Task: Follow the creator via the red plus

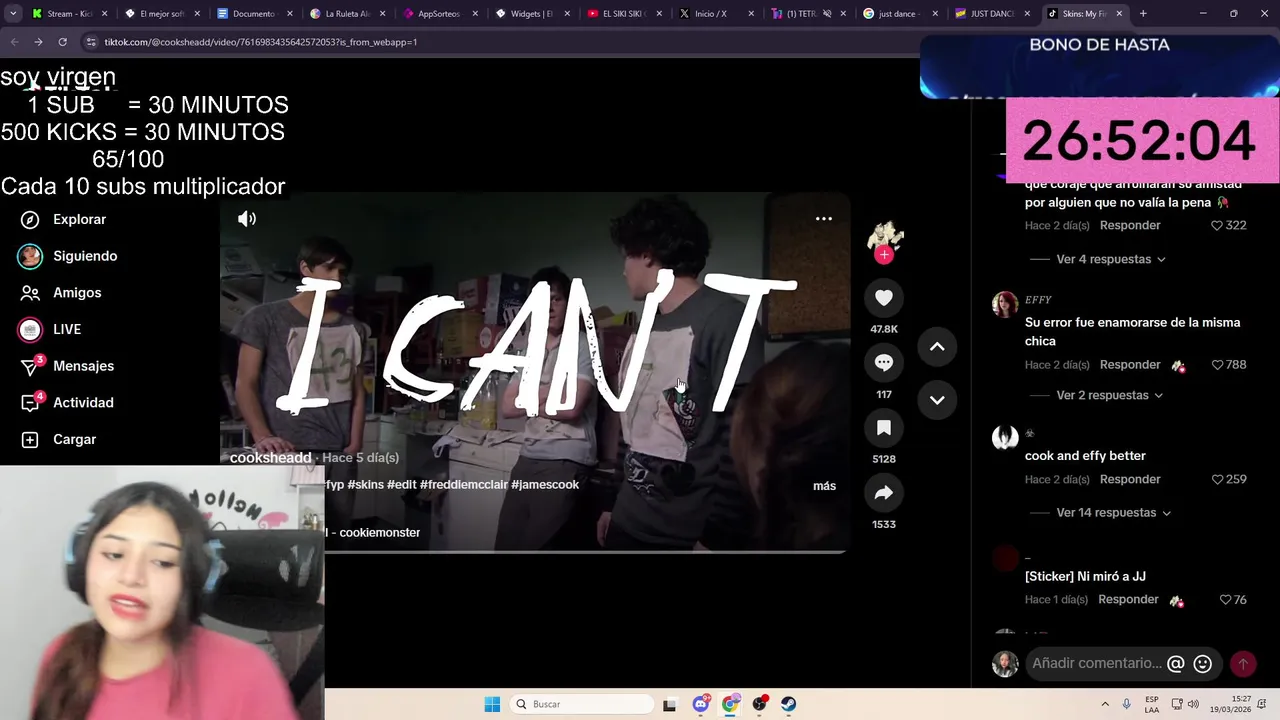Action: (884, 255)
